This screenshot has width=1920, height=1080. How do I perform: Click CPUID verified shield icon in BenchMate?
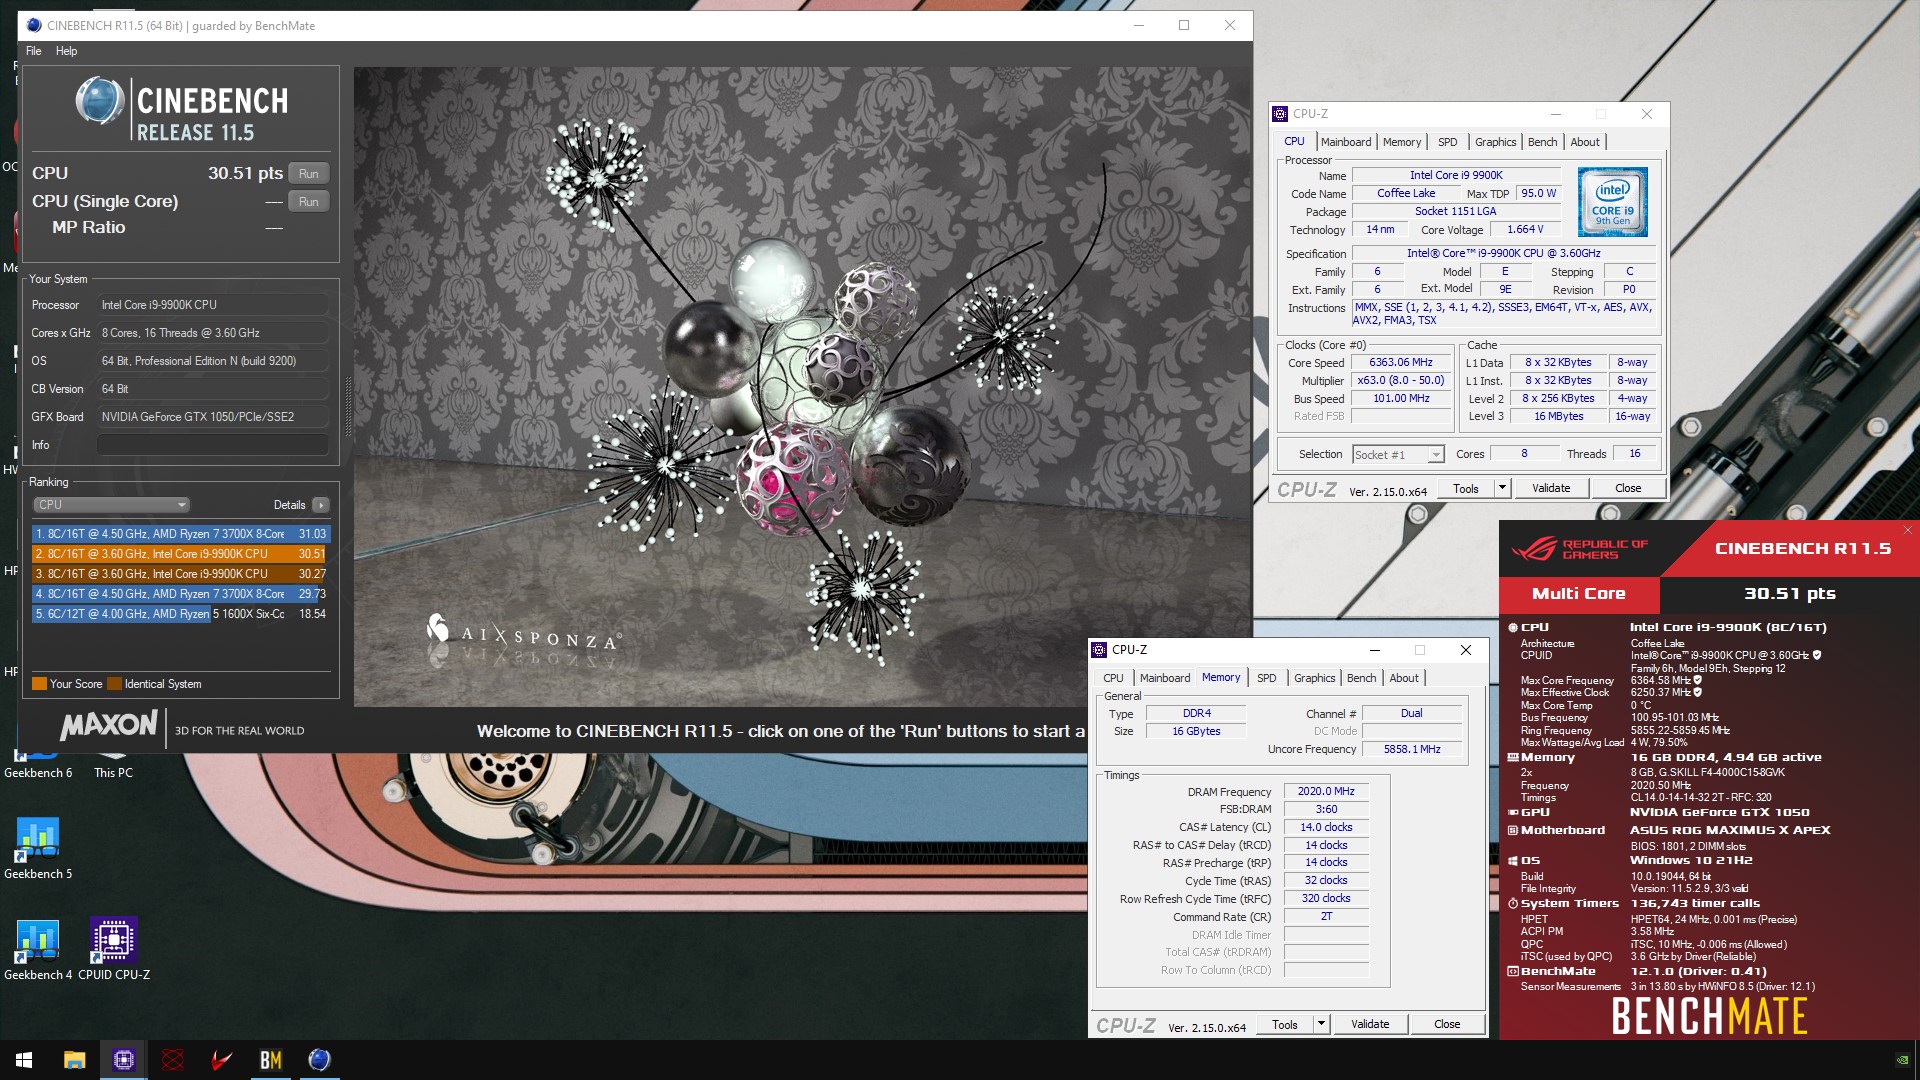click(x=1817, y=656)
